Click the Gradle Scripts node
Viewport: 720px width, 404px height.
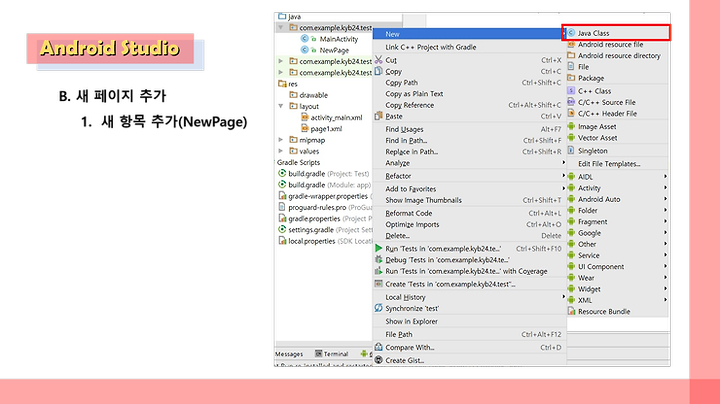tap(298, 163)
